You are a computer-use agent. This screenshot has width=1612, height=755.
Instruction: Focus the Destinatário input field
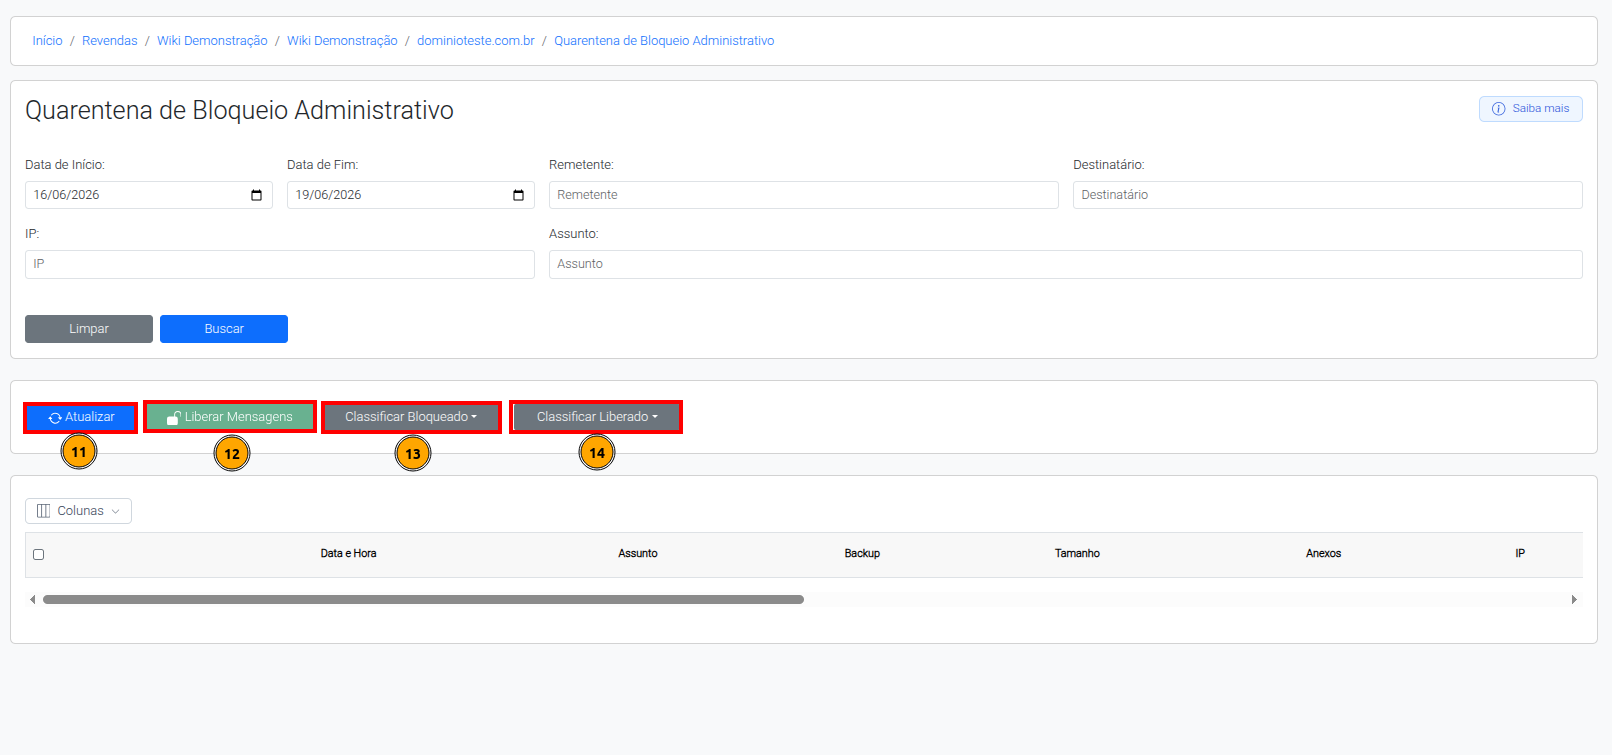tap(1327, 195)
